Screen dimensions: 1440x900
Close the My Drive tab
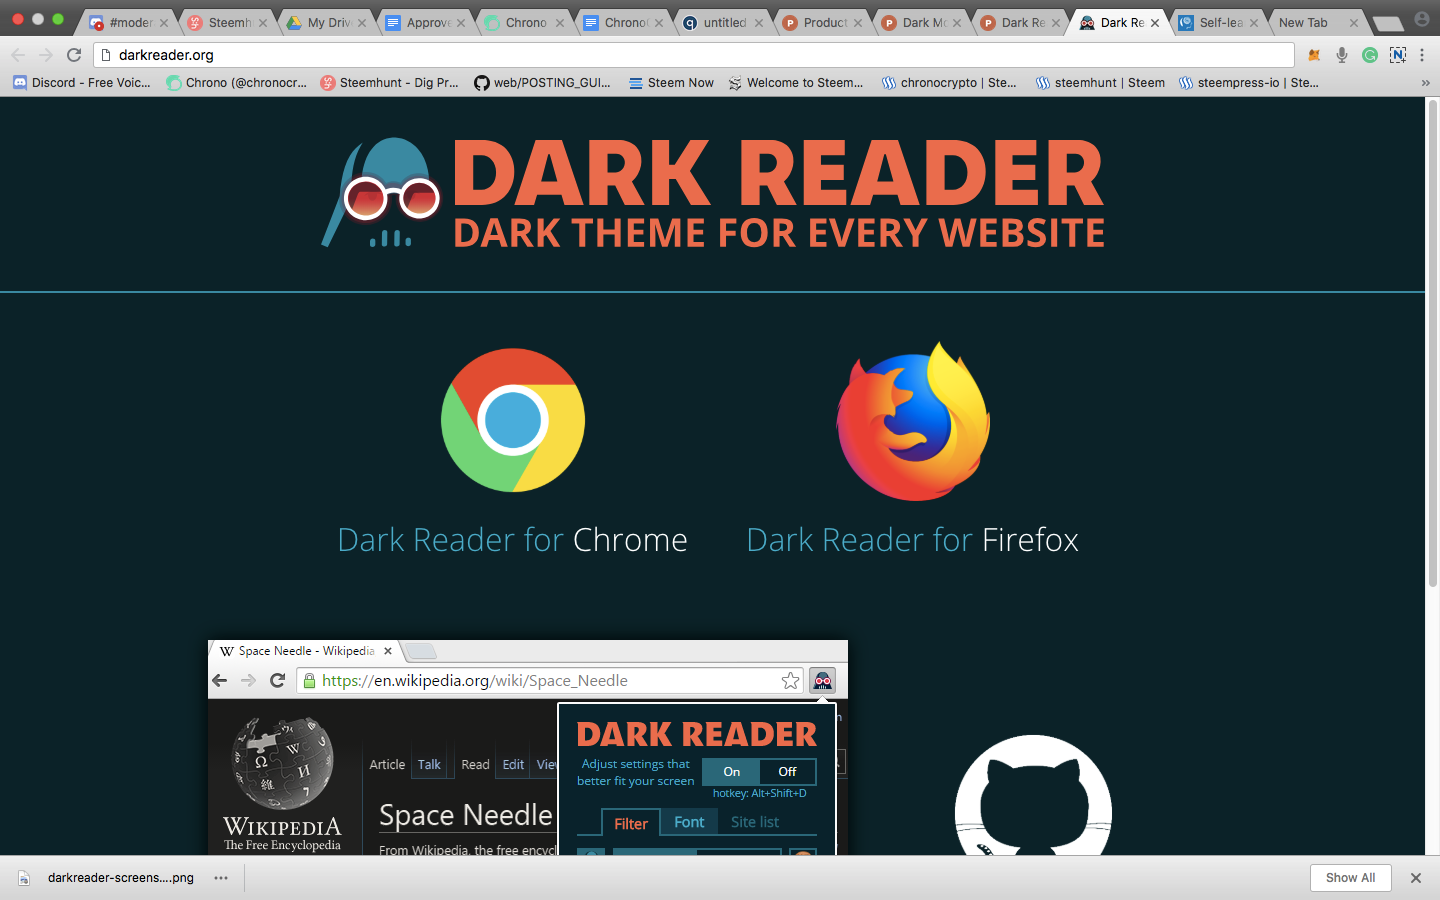click(362, 23)
